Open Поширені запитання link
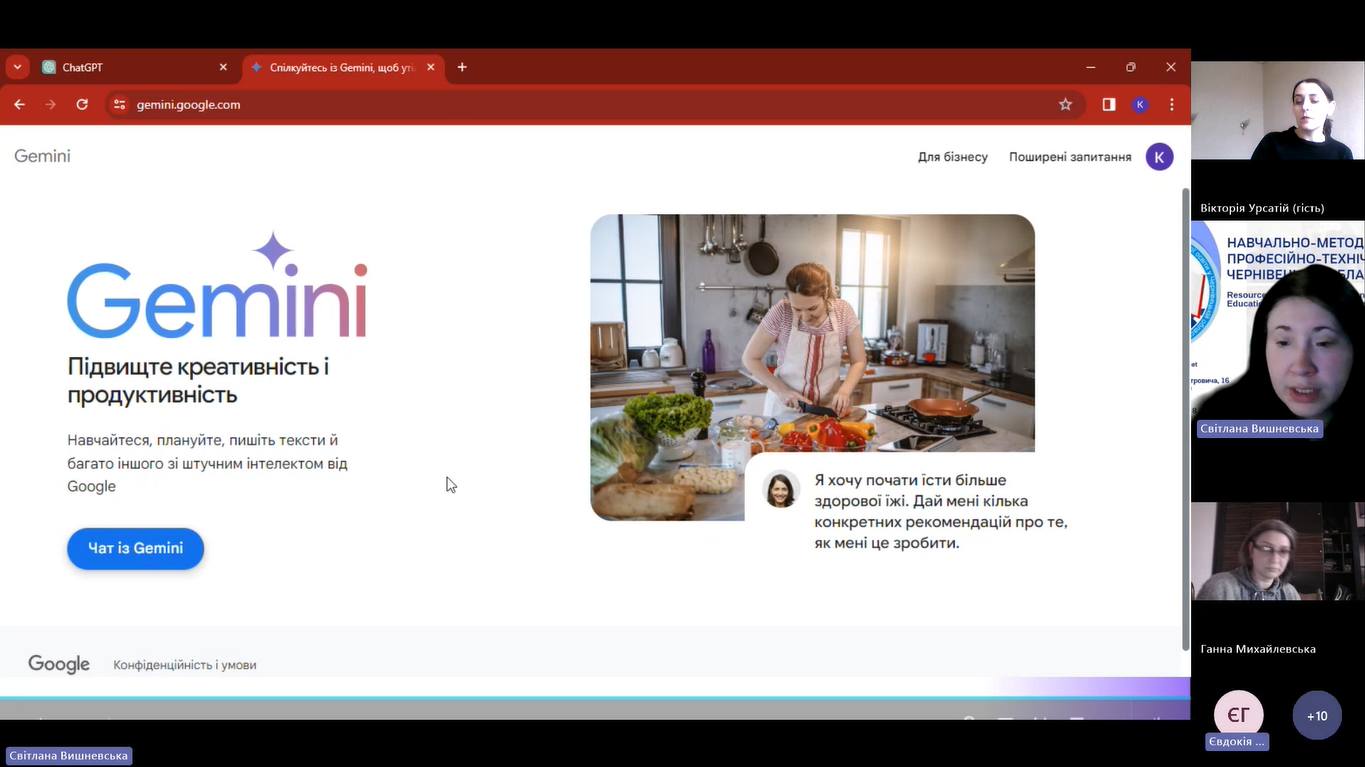Viewport: 1365px width, 767px height. click(x=1070, y=157)
